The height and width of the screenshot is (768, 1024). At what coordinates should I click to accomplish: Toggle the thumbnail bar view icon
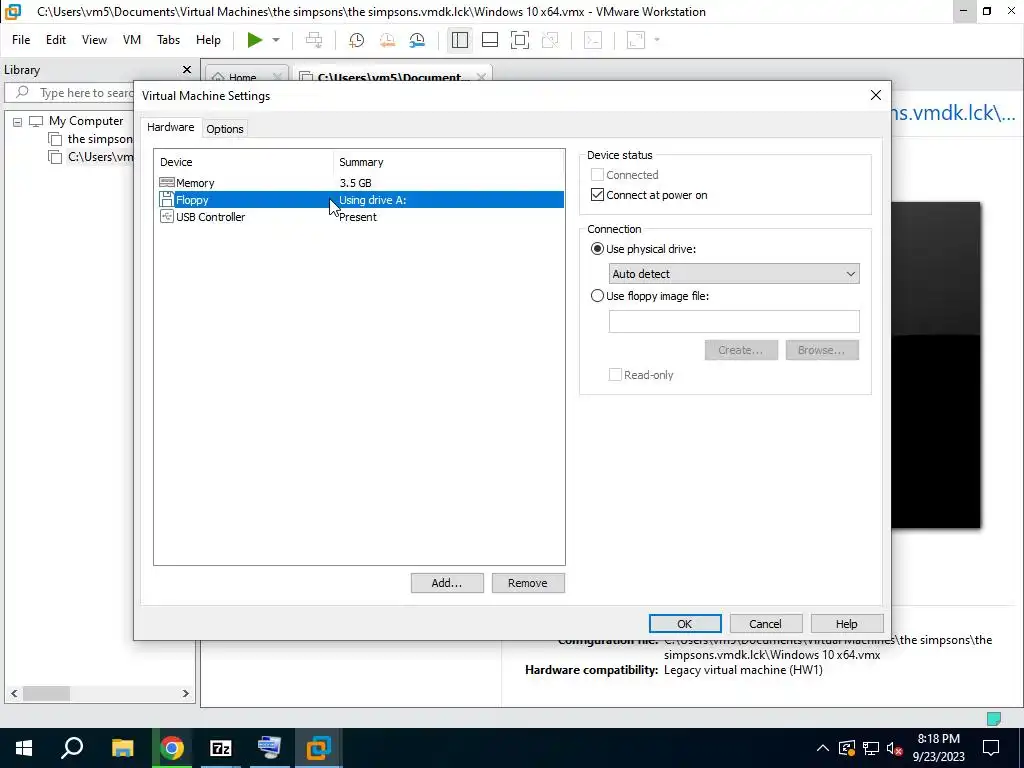point(490,40)
